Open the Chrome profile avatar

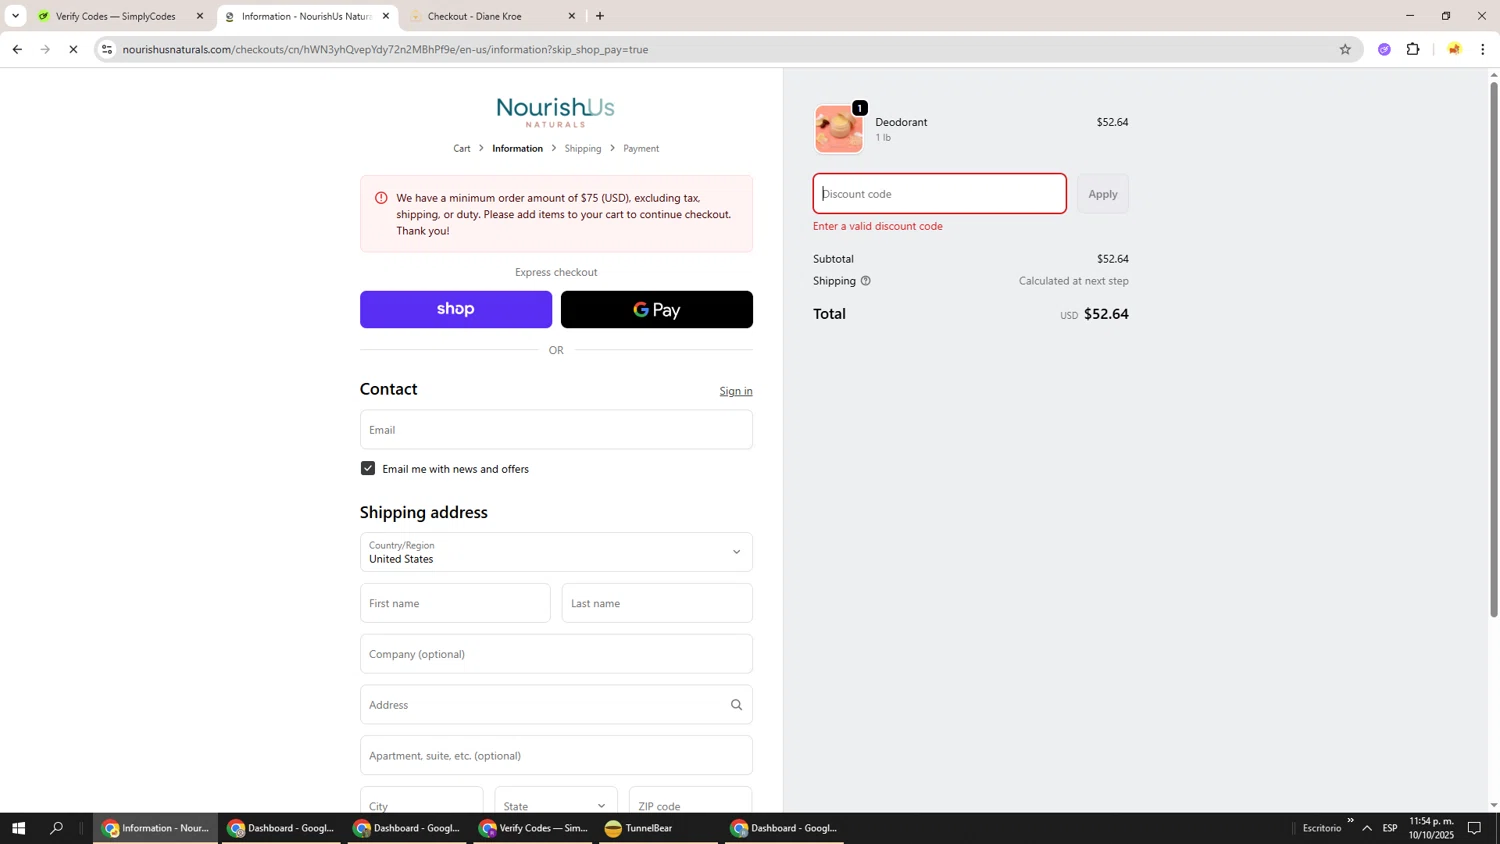pos(1454,49)
